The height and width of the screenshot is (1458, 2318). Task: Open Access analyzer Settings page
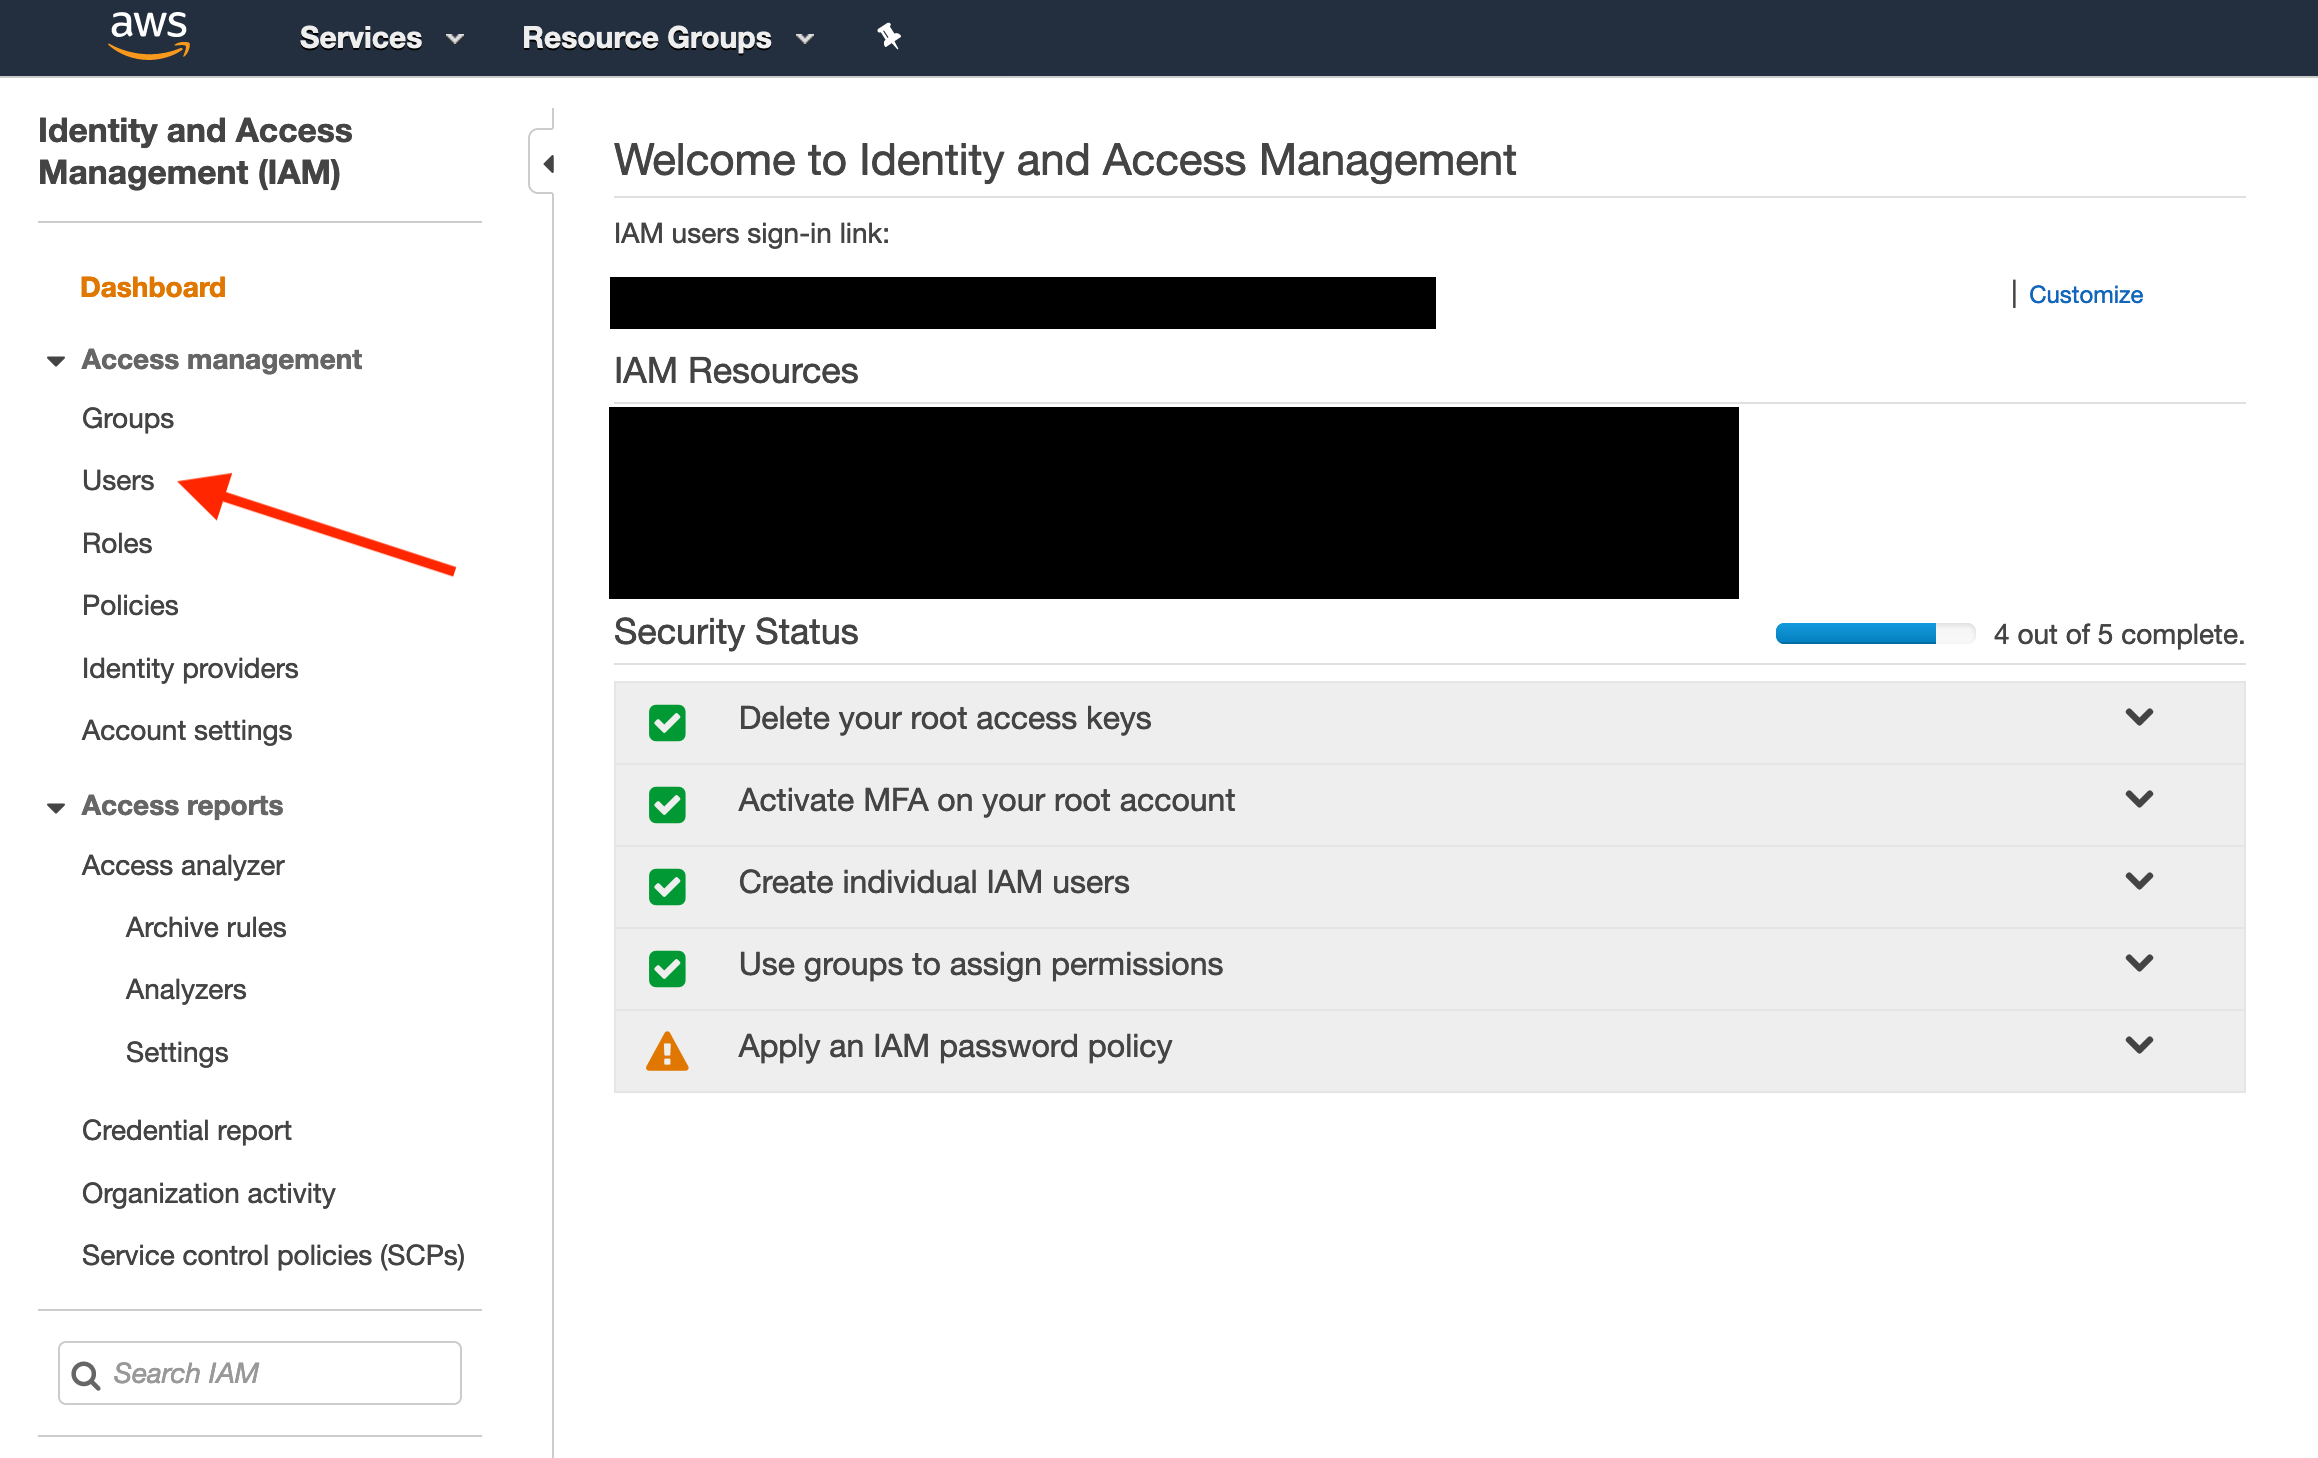click(177, 1052)
